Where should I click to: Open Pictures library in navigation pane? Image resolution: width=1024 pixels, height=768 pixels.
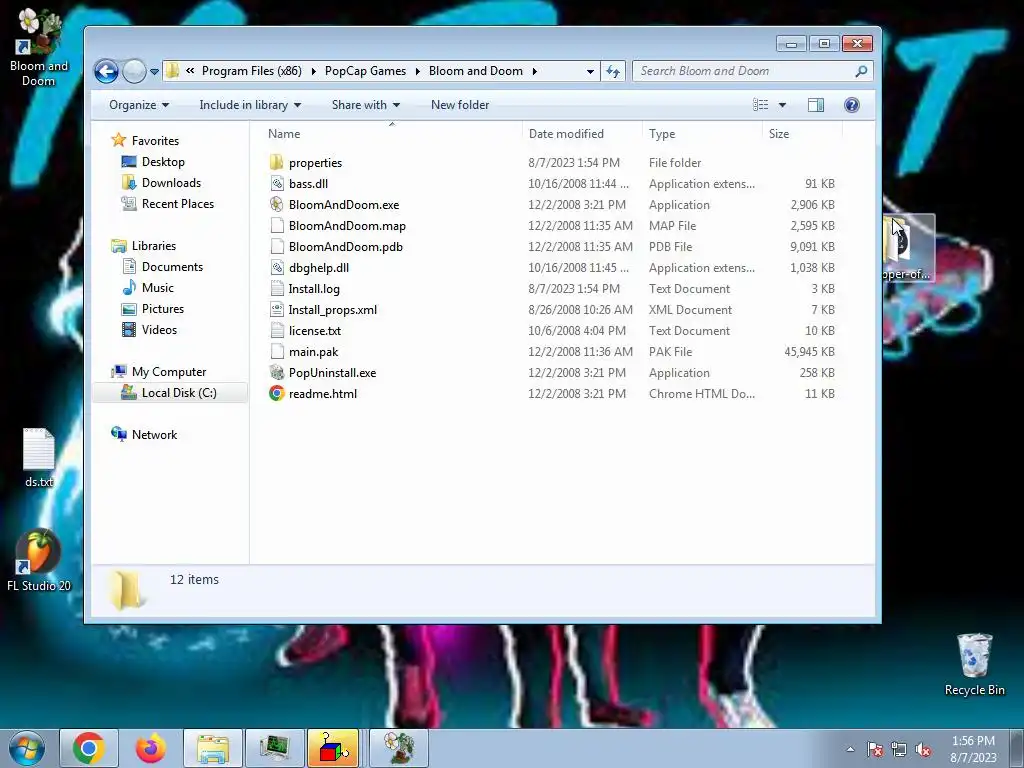[x=163, y=308]
